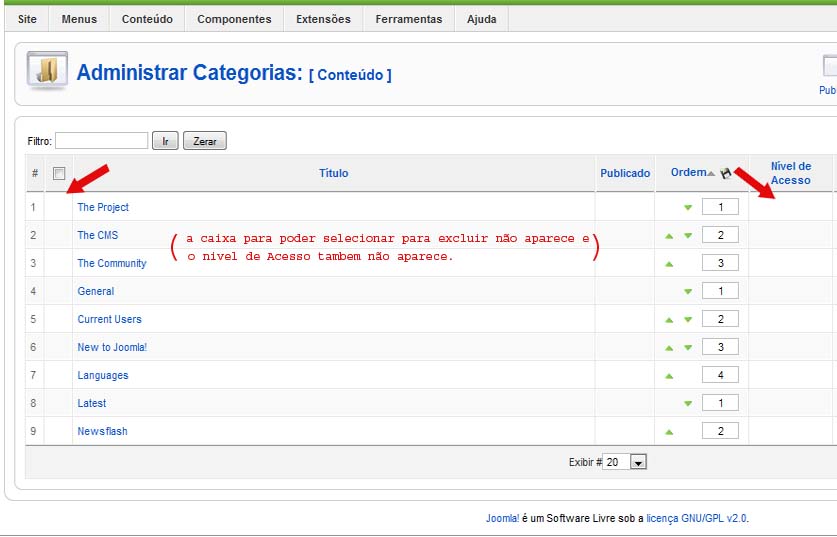Move Current Users up in order
837x537 pixels.
click(x=669, y=320)
